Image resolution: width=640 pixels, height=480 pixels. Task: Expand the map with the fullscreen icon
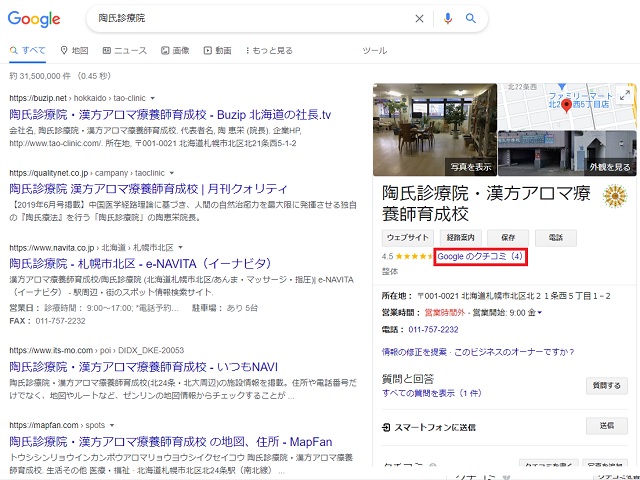coord(624,96)
